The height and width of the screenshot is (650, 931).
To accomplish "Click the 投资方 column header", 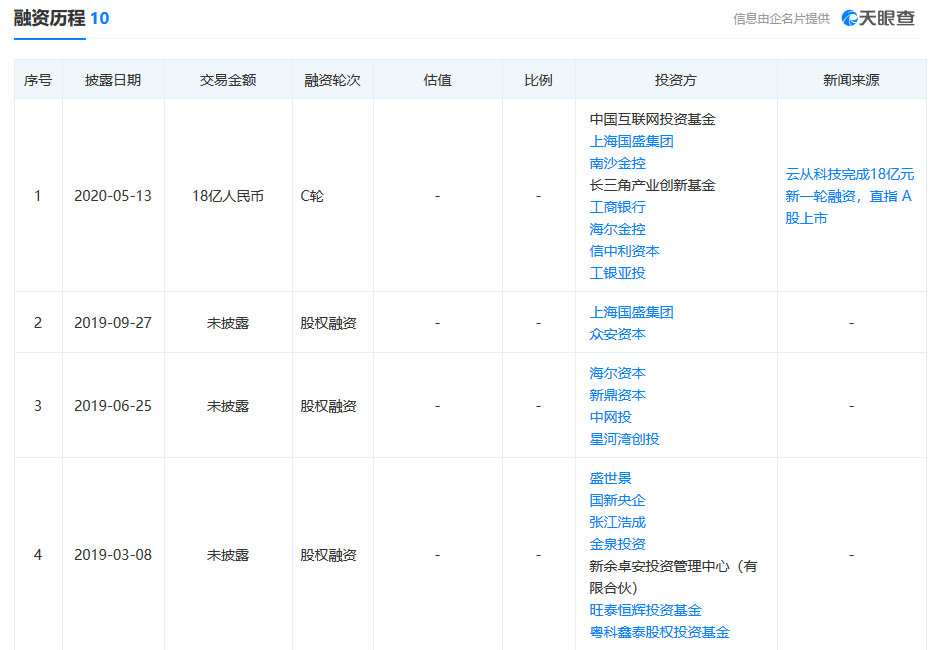I will tap(676, 80).
